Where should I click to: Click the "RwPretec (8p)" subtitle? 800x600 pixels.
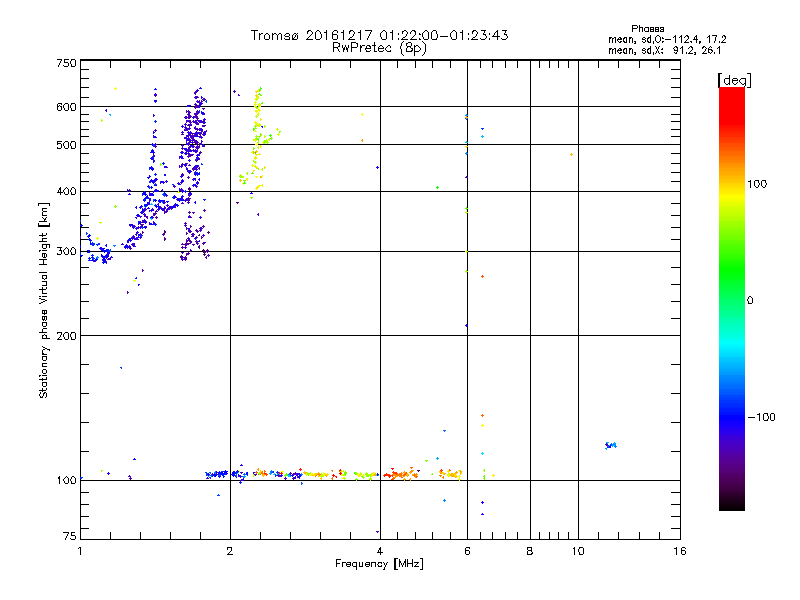[379, 48]
